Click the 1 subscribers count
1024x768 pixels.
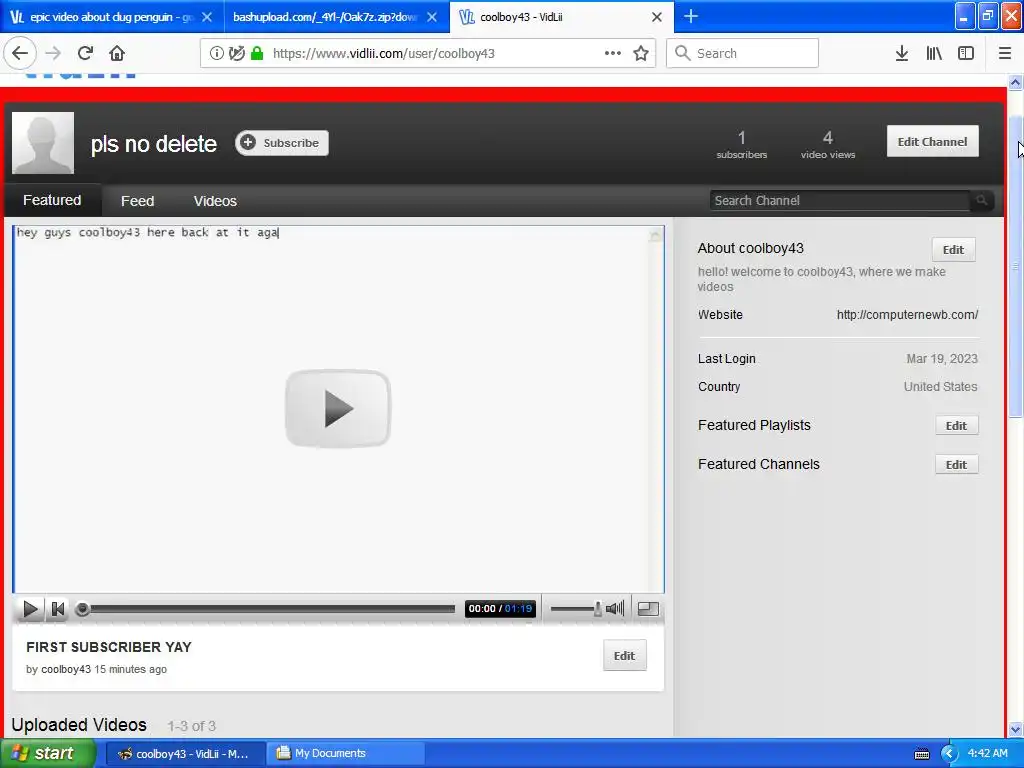click(x=741, y=144)
